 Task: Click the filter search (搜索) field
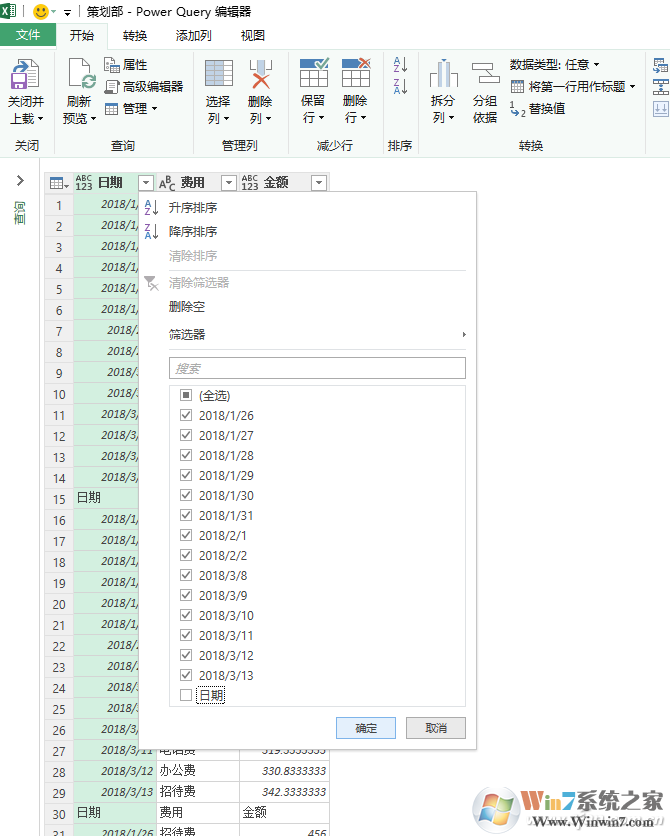317,368
